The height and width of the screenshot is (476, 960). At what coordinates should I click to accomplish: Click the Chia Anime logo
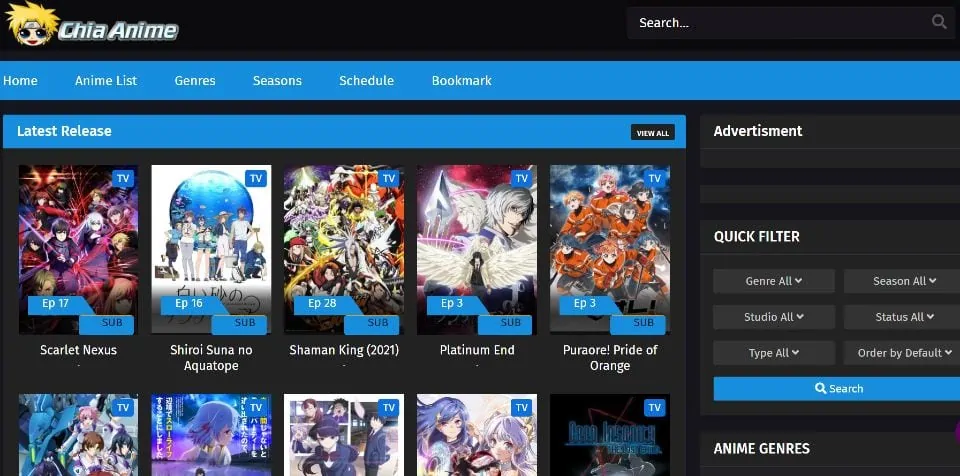tap(92, 25)
